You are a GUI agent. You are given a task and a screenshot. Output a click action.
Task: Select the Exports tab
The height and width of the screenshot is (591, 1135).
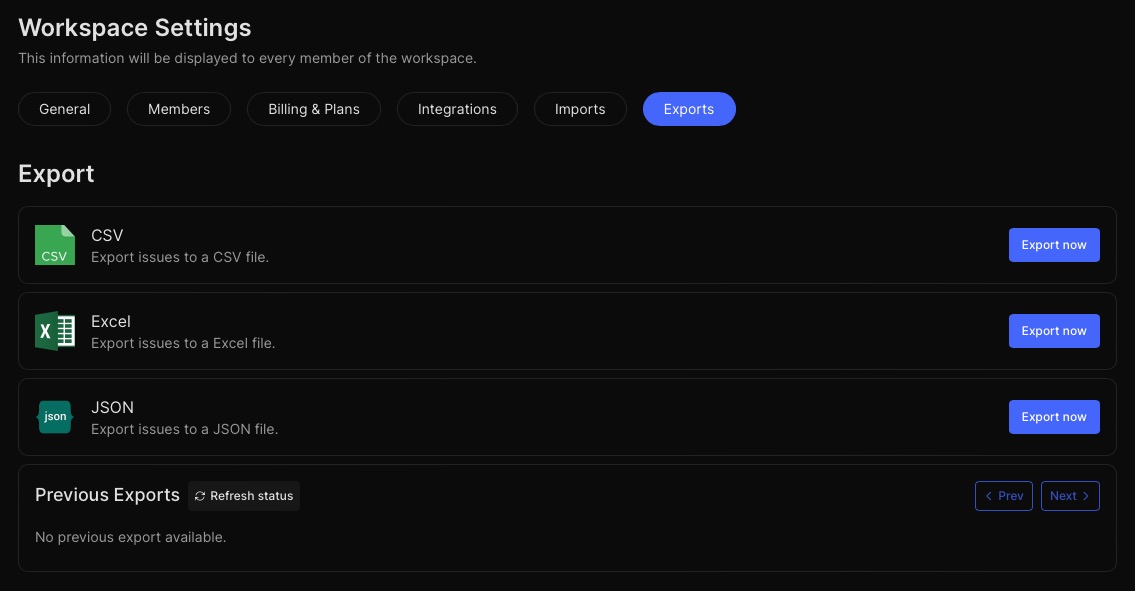[689, 109]
